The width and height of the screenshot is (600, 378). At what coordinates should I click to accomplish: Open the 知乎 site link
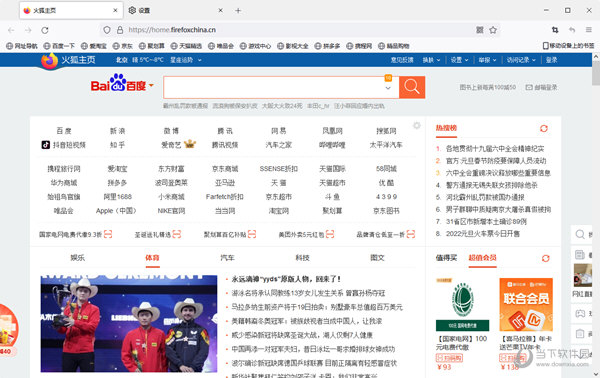click(117, 145)
